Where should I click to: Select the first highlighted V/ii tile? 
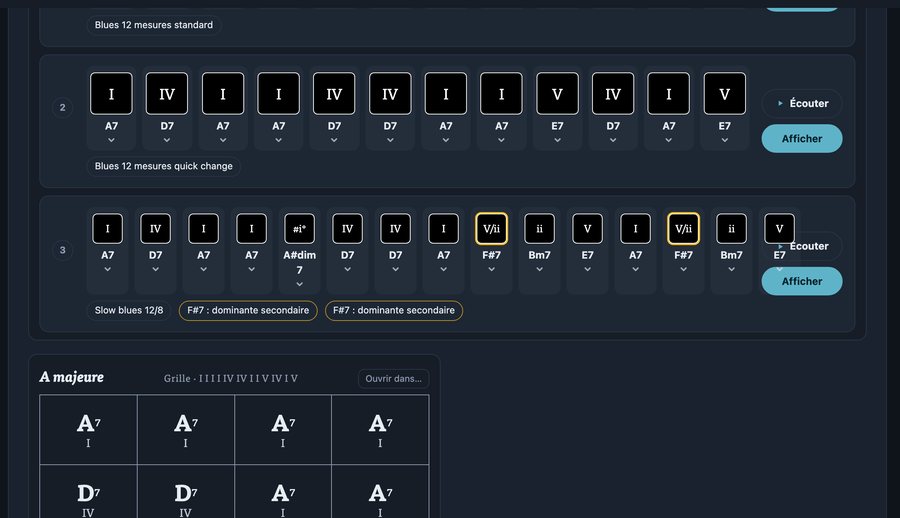click(x=491, y=229)
